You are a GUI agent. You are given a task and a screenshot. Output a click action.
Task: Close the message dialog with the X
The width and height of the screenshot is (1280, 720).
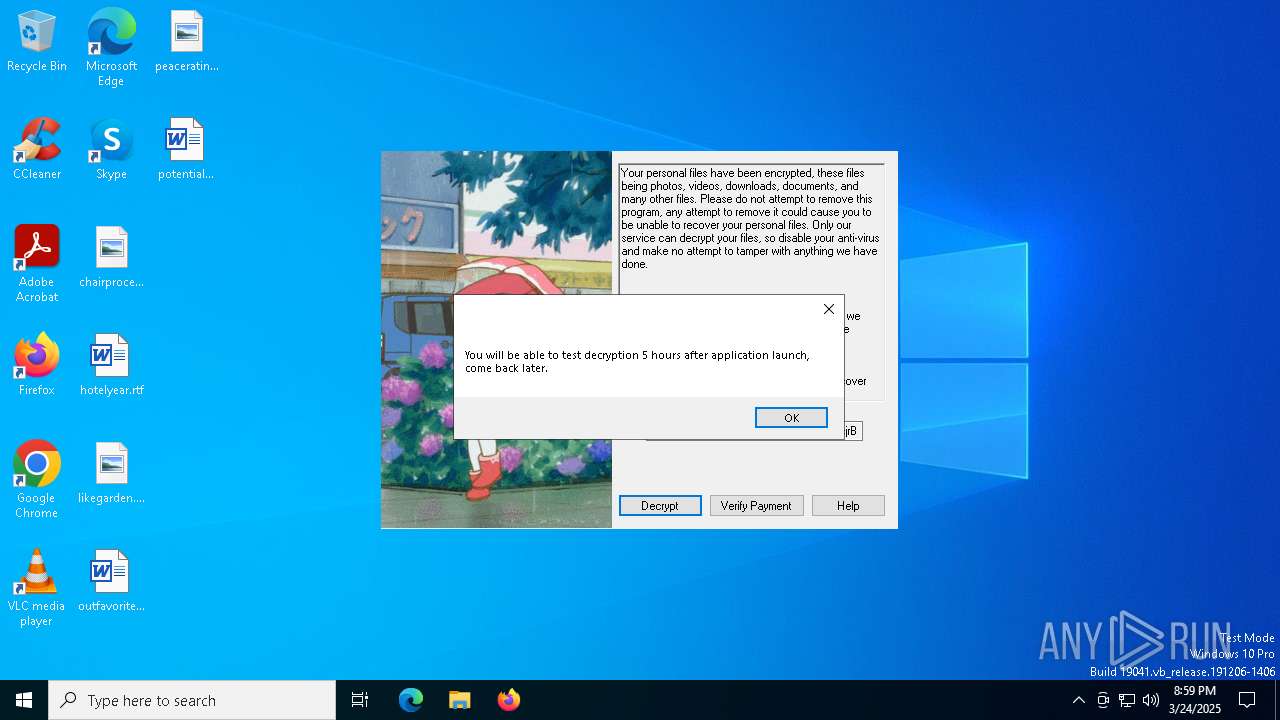coord(828,309)
